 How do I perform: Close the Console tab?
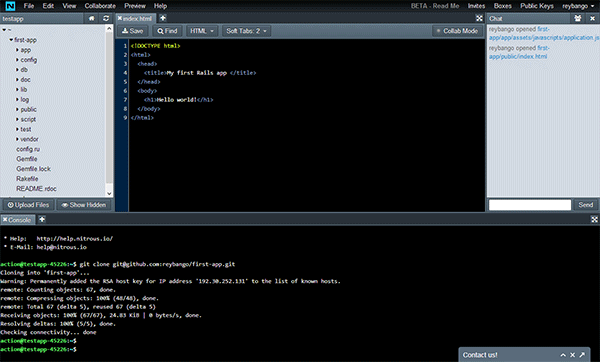5,220
